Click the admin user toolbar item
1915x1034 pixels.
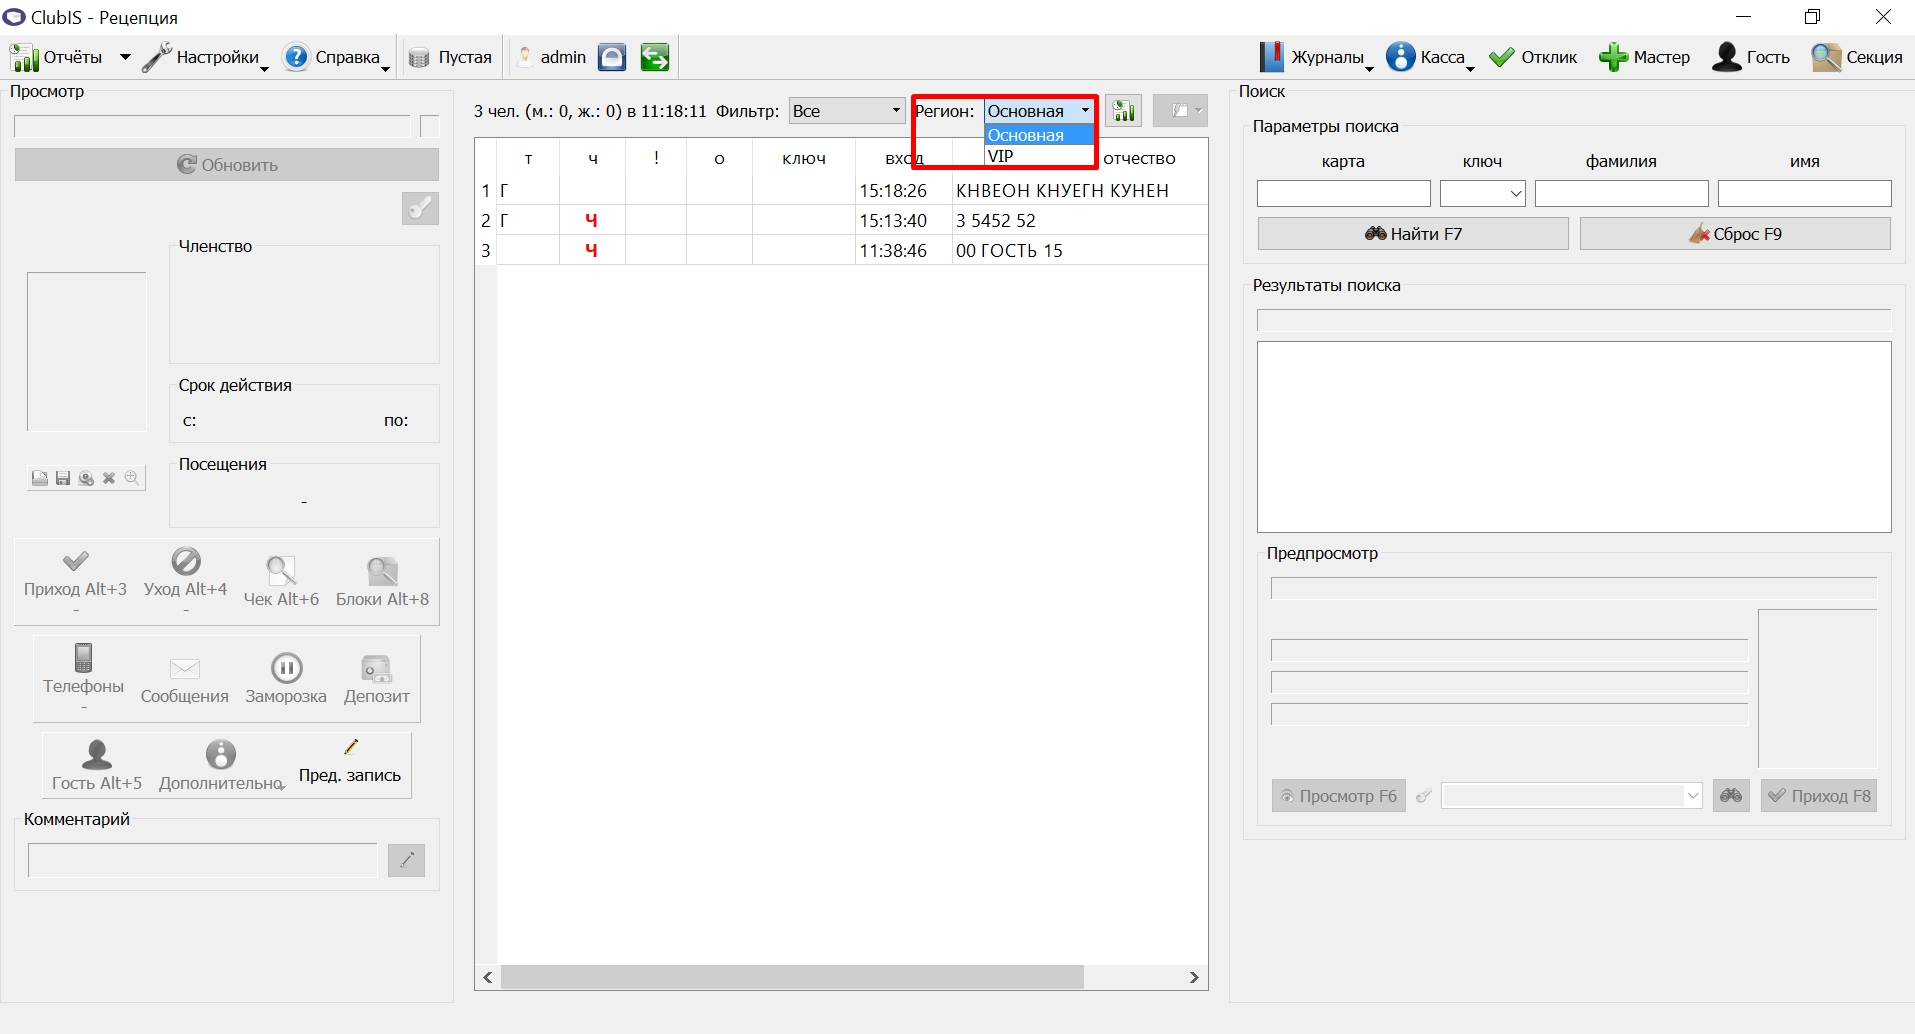click(x=551, y=57)
